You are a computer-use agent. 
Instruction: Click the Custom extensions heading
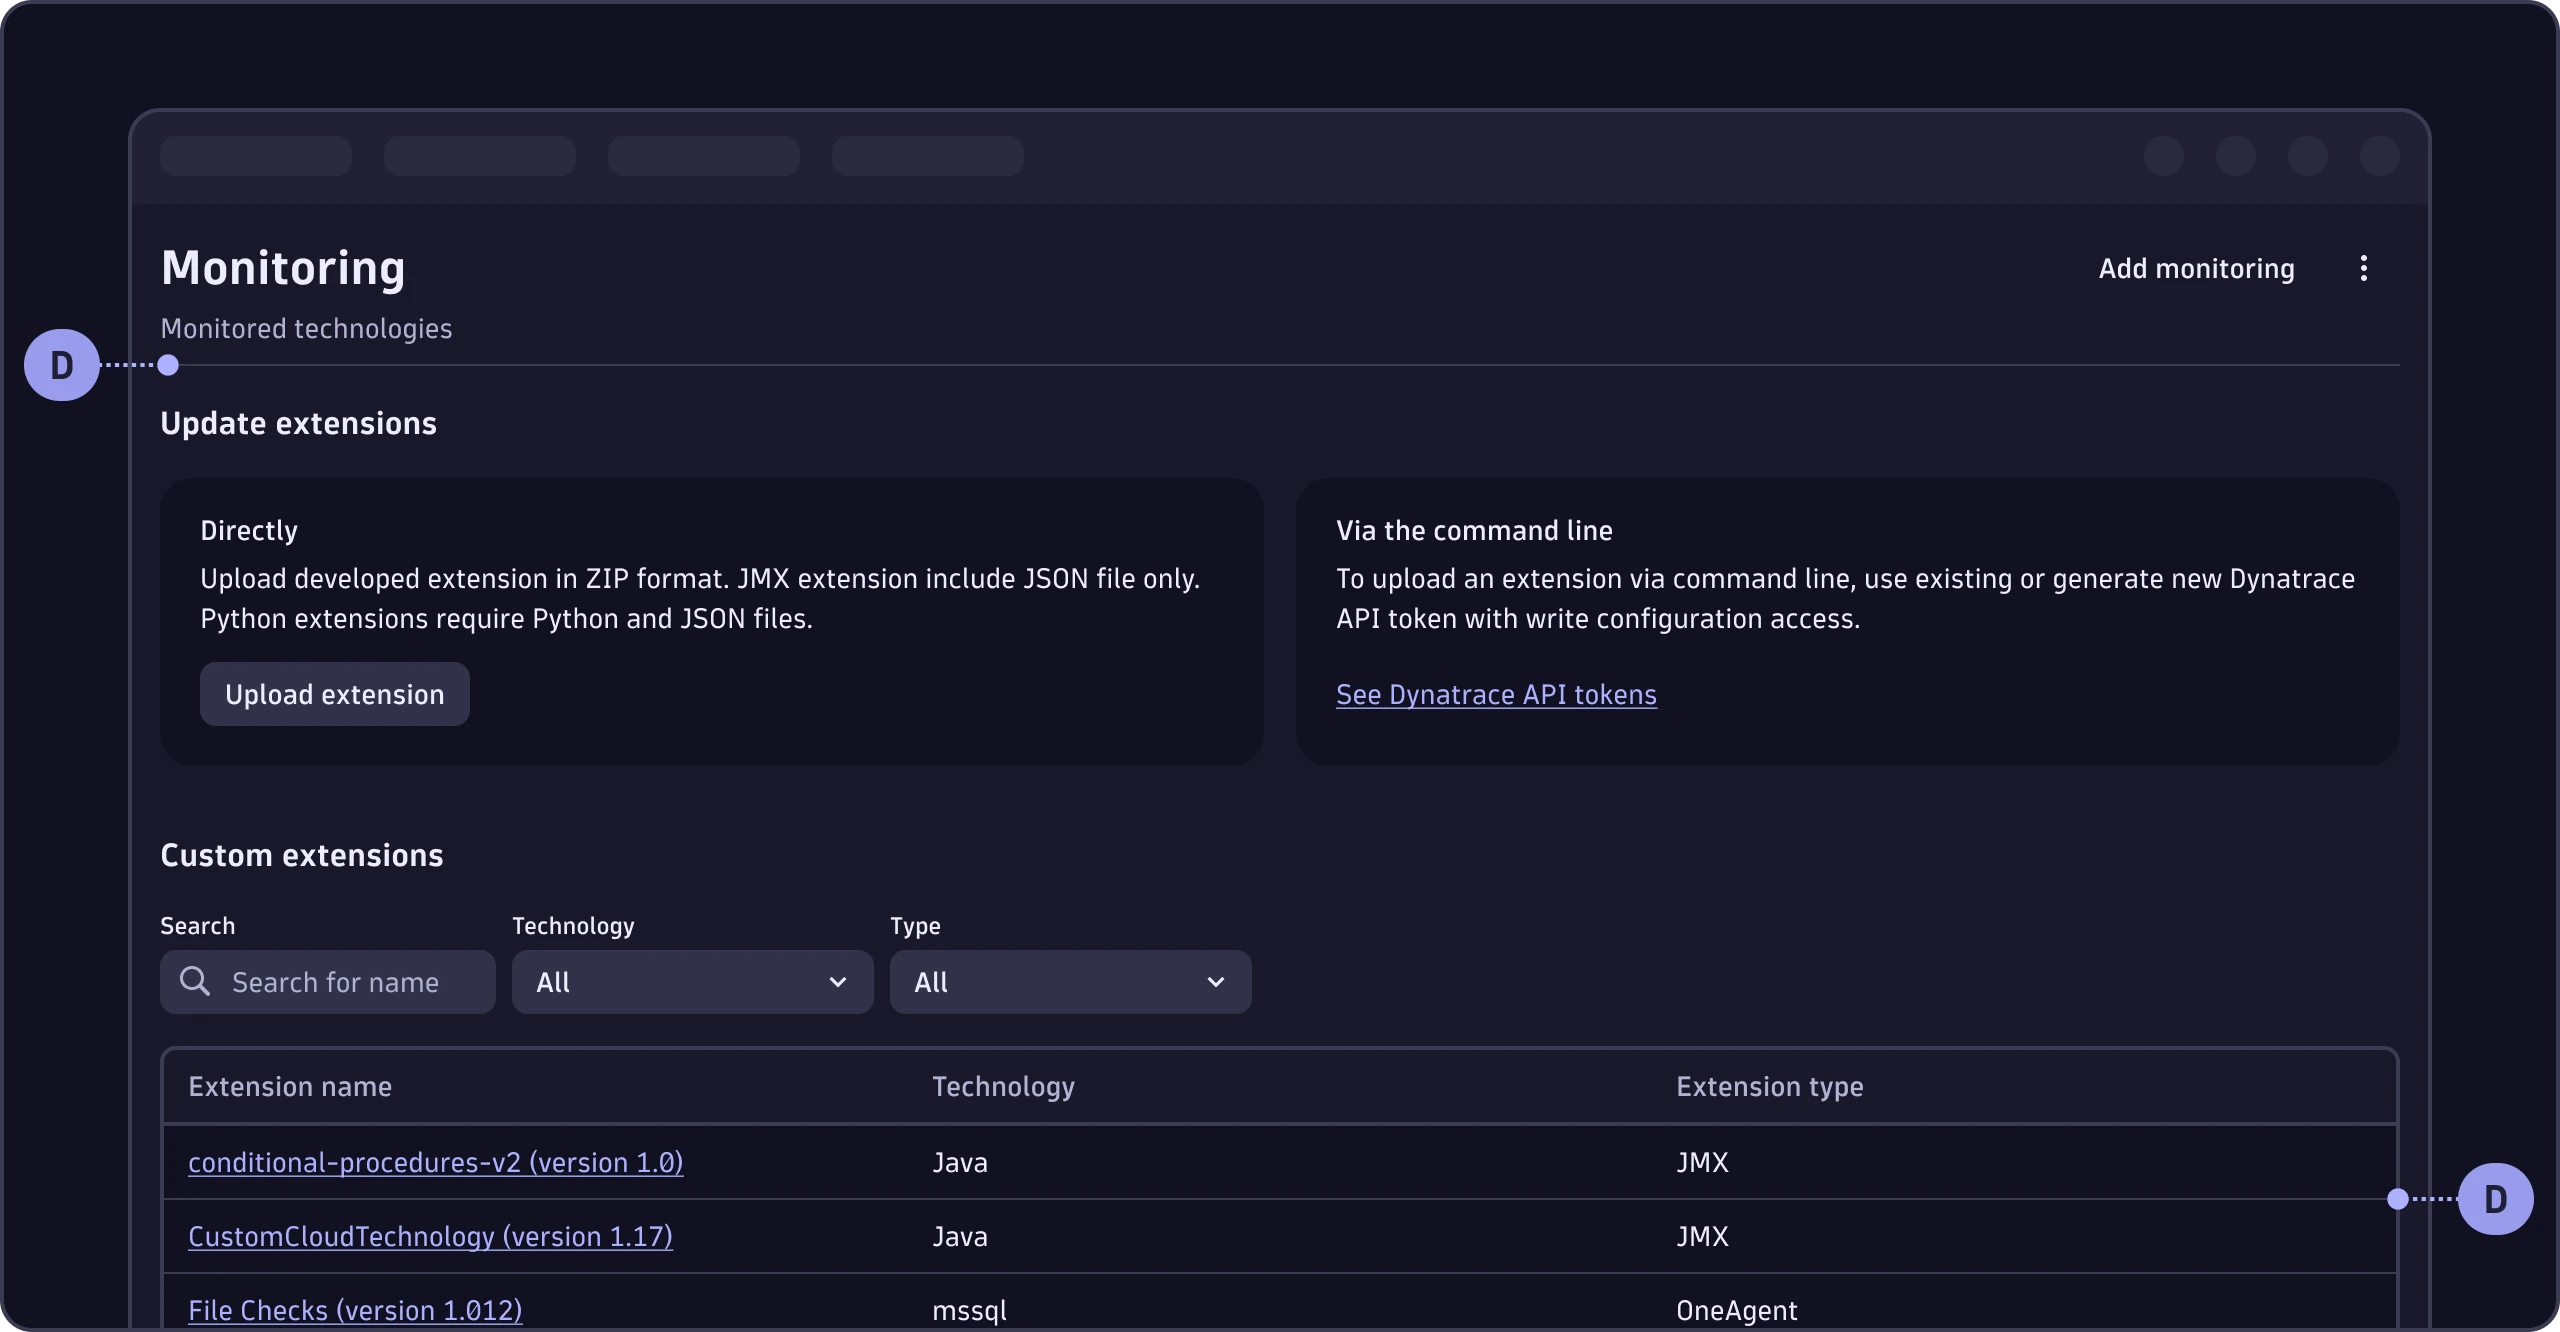pos(302,855)
